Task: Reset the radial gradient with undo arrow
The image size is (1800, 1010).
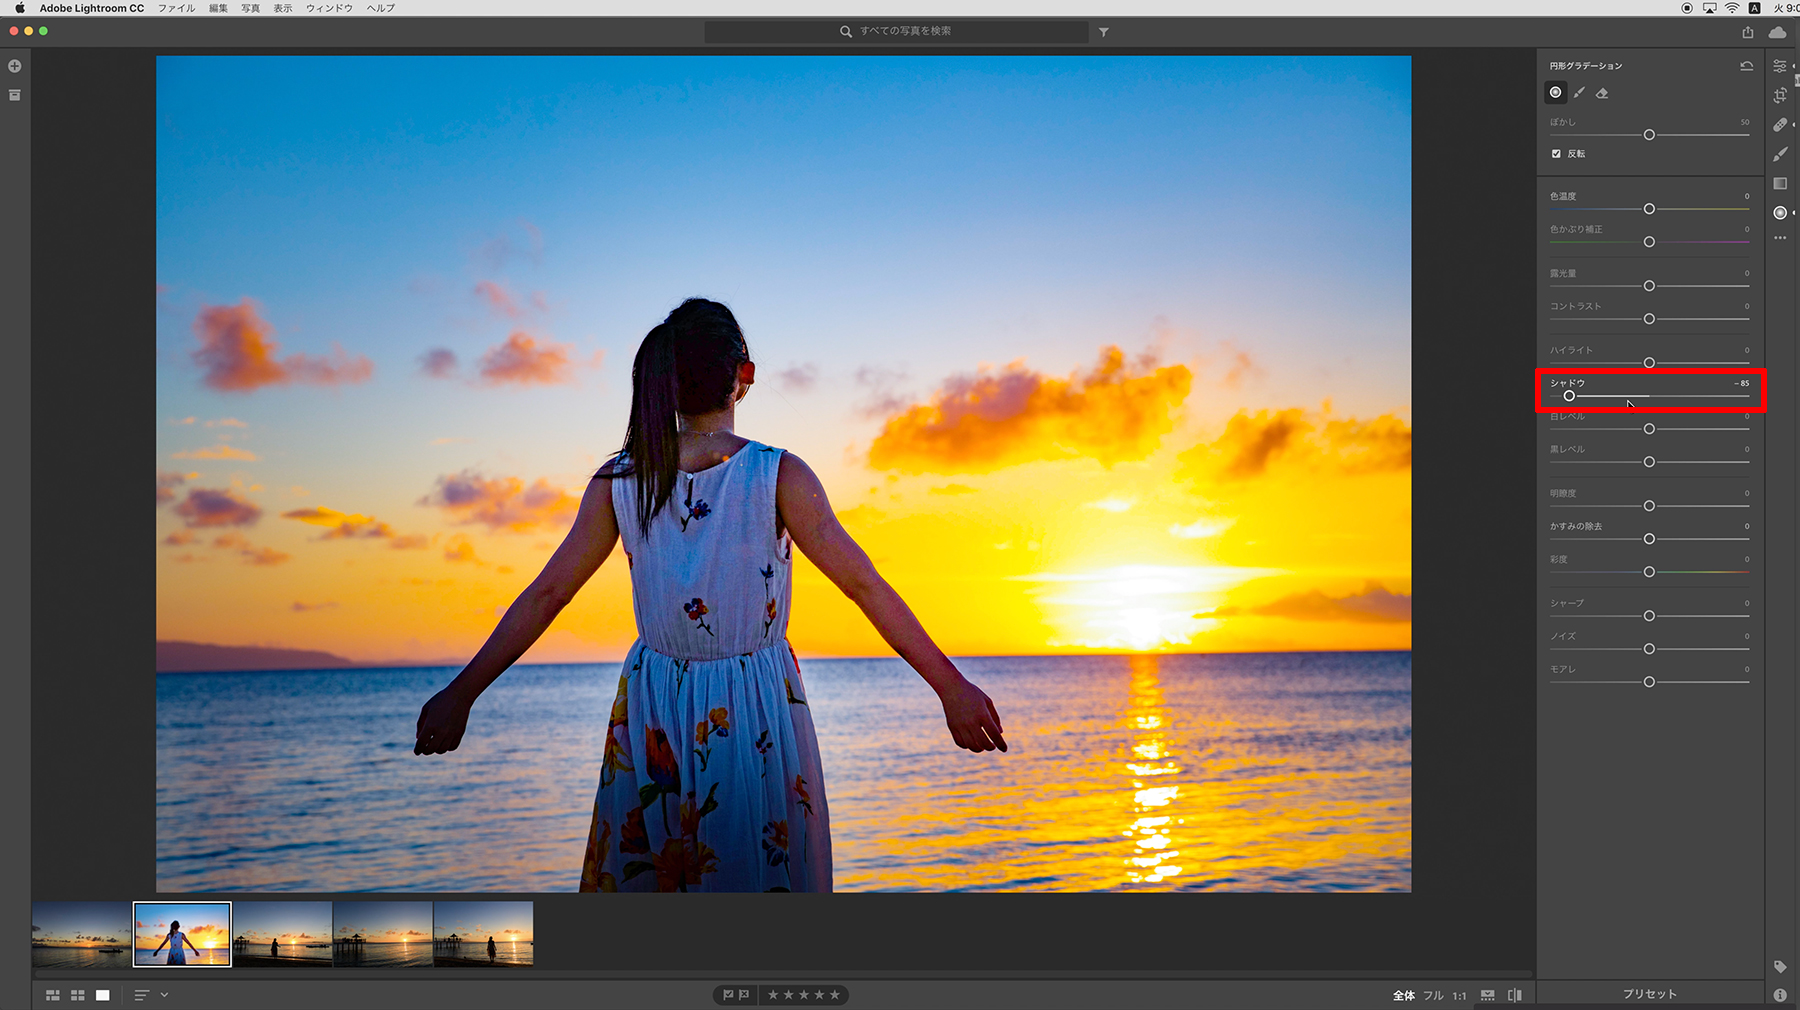Action: click(x=1747, y=66)
